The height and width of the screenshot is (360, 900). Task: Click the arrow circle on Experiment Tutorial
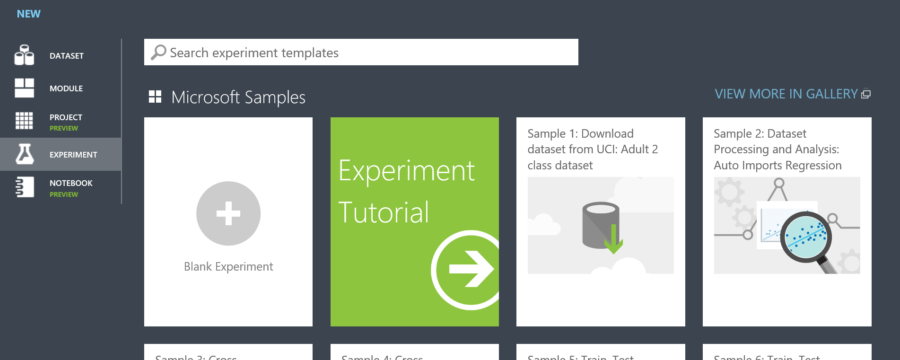pos(465,269)
